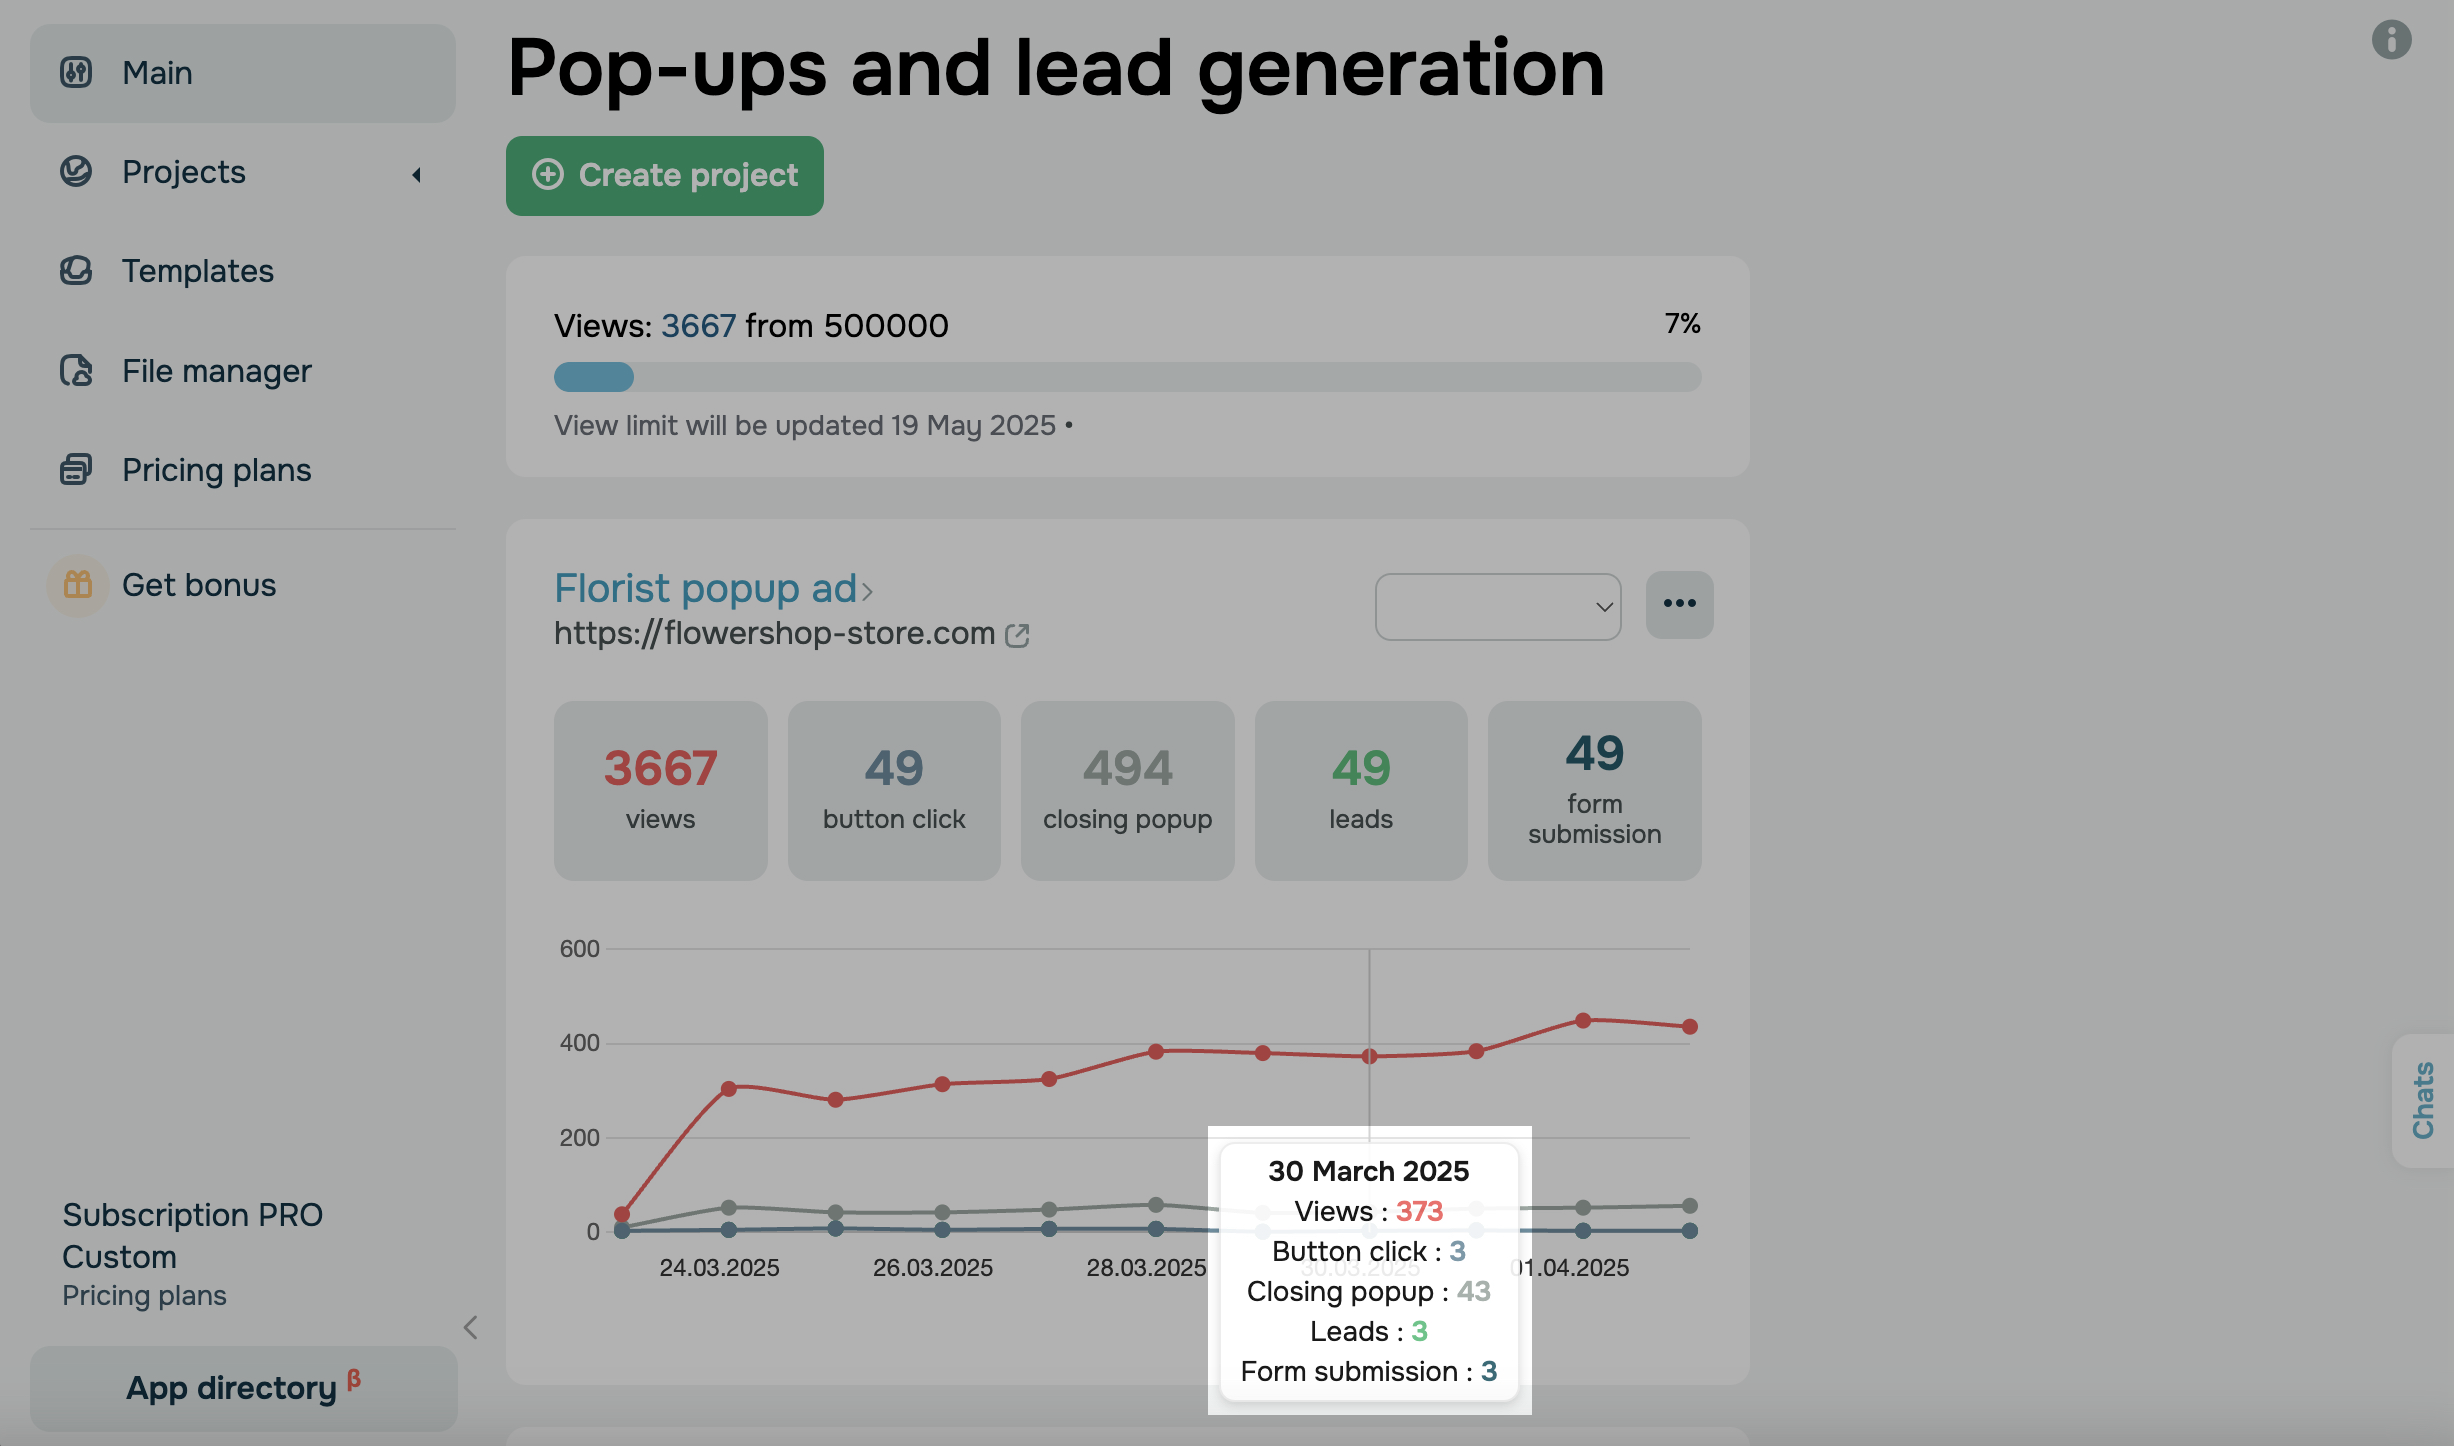Viewport: 2454px width, 1446px height.
Task: Go to File manager section
Action: tap(217, 371)
